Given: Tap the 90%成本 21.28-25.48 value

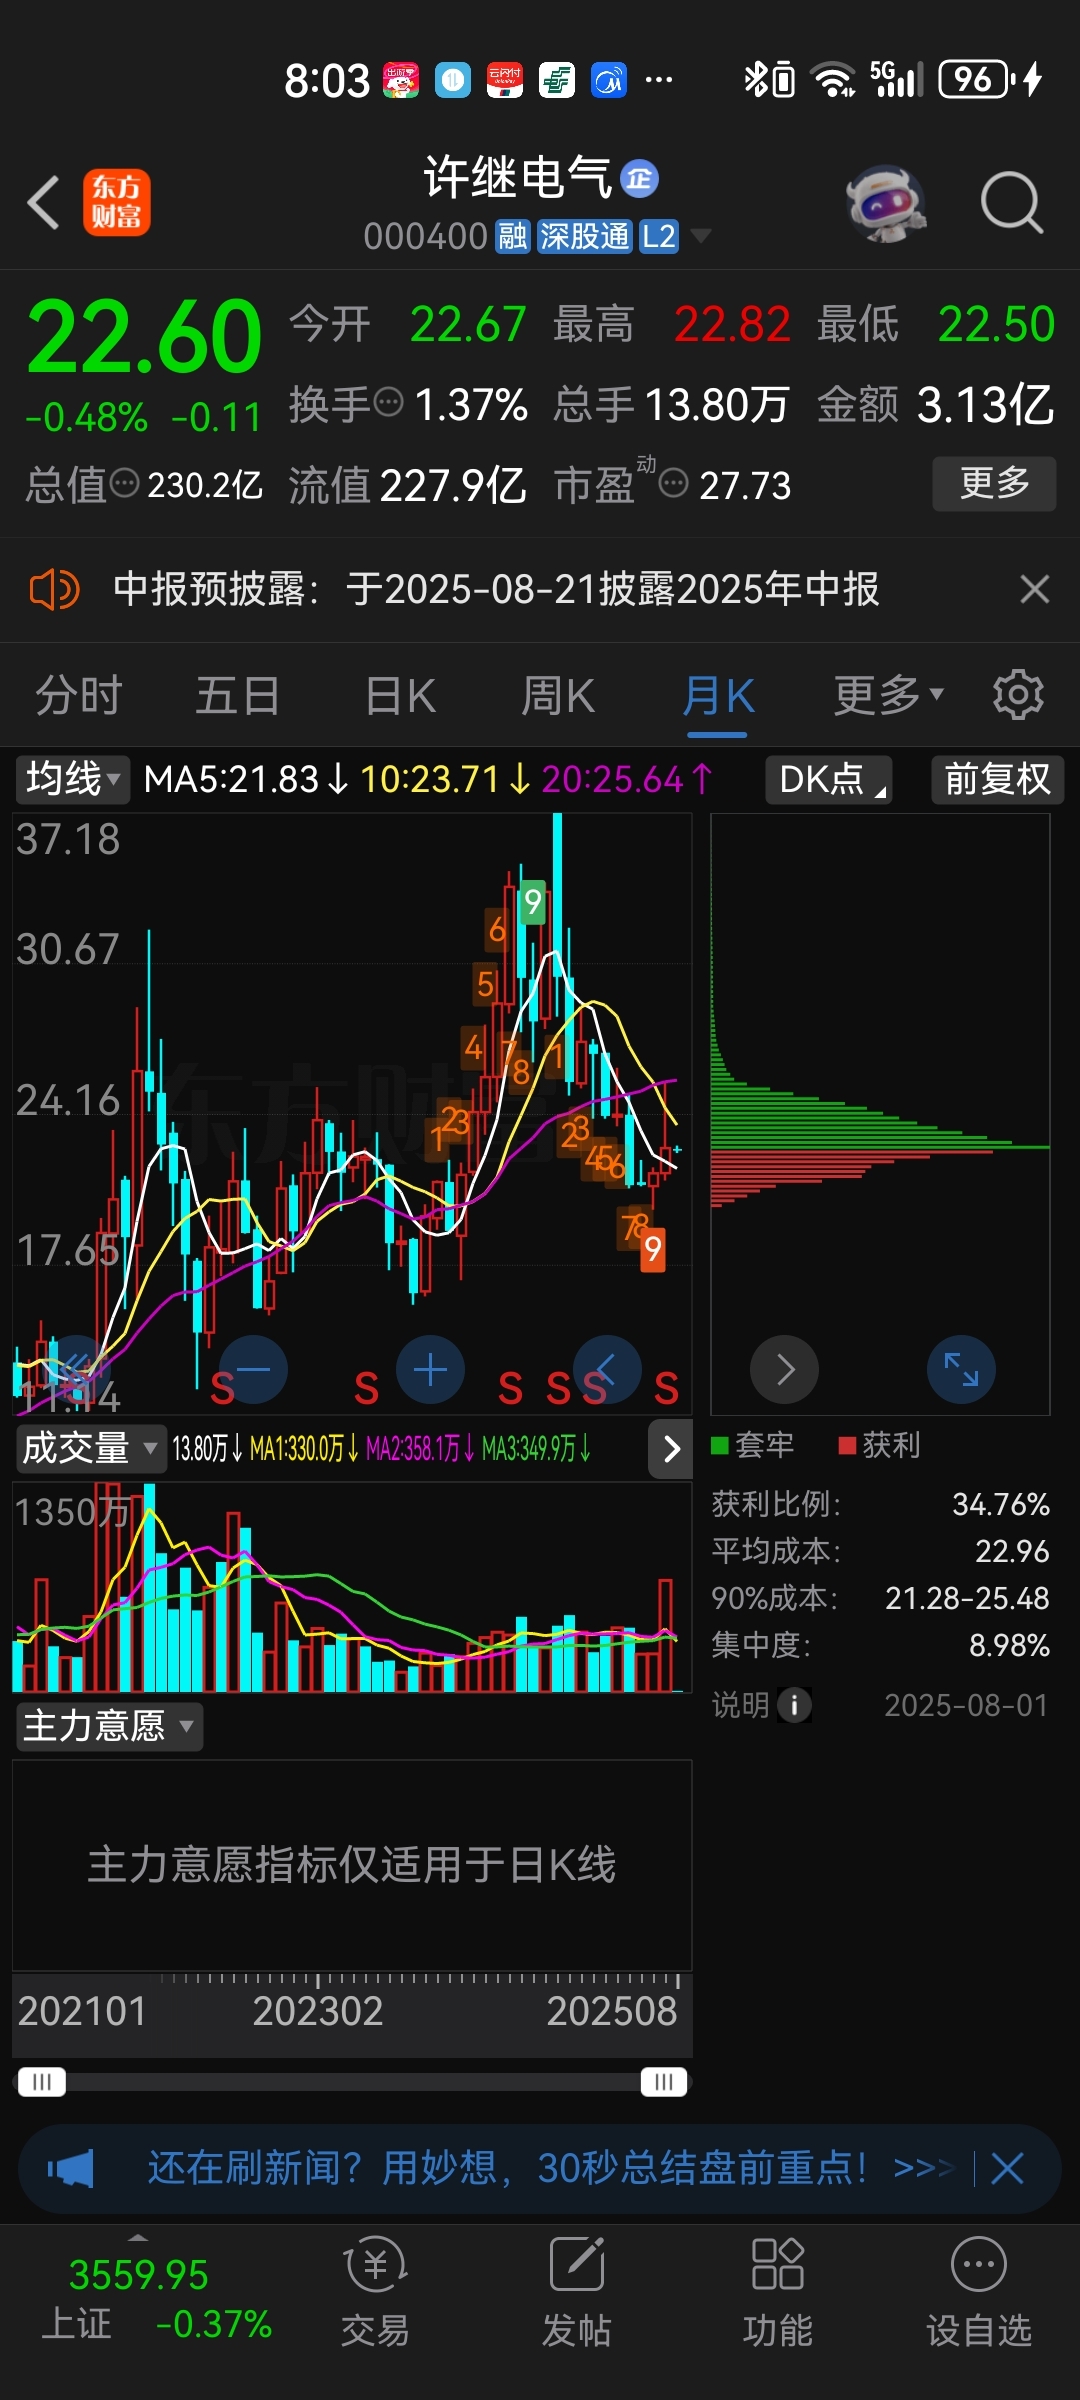Looking at the screenshot, I should pyautogui.click(x=967, y=1598).
